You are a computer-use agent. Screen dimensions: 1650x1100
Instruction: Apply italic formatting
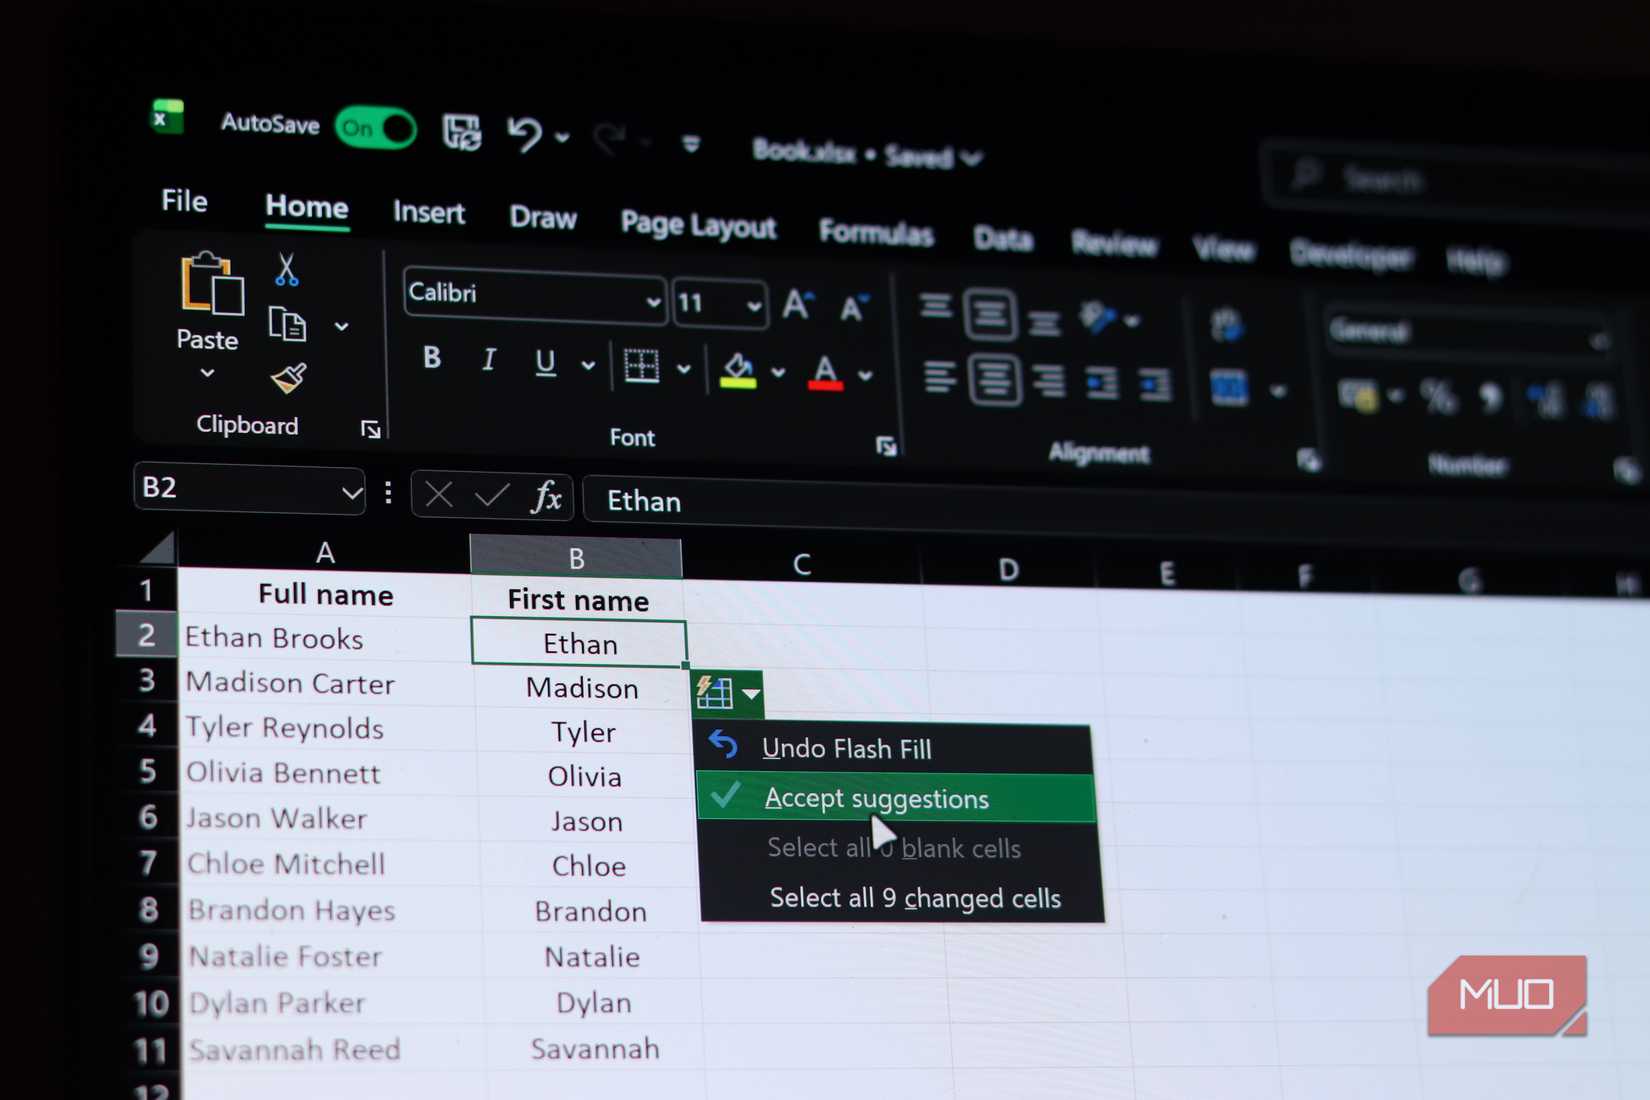coord(488,360)
